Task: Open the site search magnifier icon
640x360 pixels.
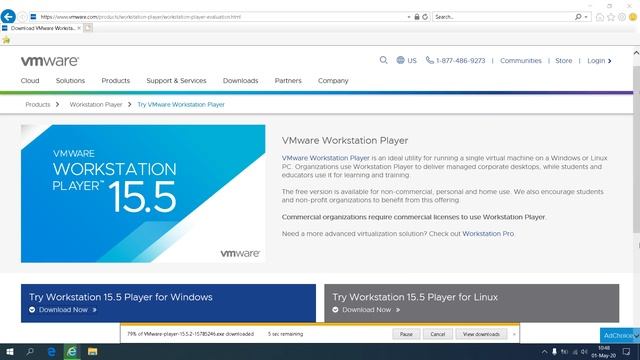Action: 383,60
